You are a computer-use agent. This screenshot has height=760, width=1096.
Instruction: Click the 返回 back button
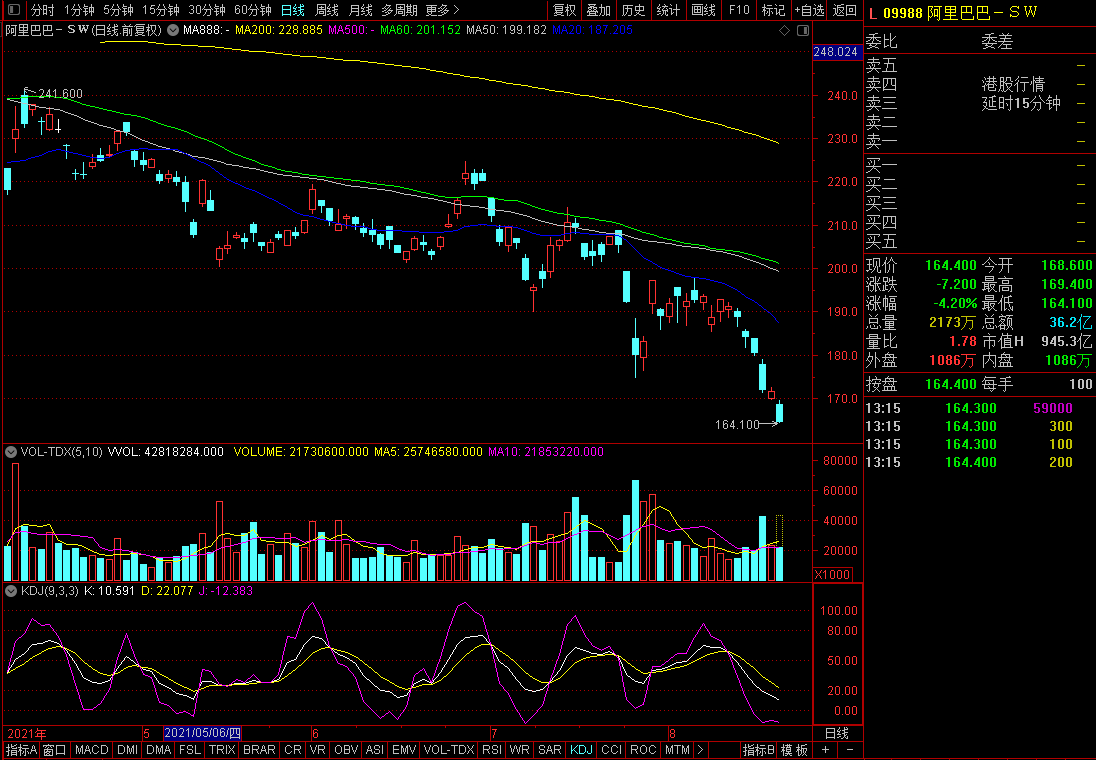pos(844,10)
